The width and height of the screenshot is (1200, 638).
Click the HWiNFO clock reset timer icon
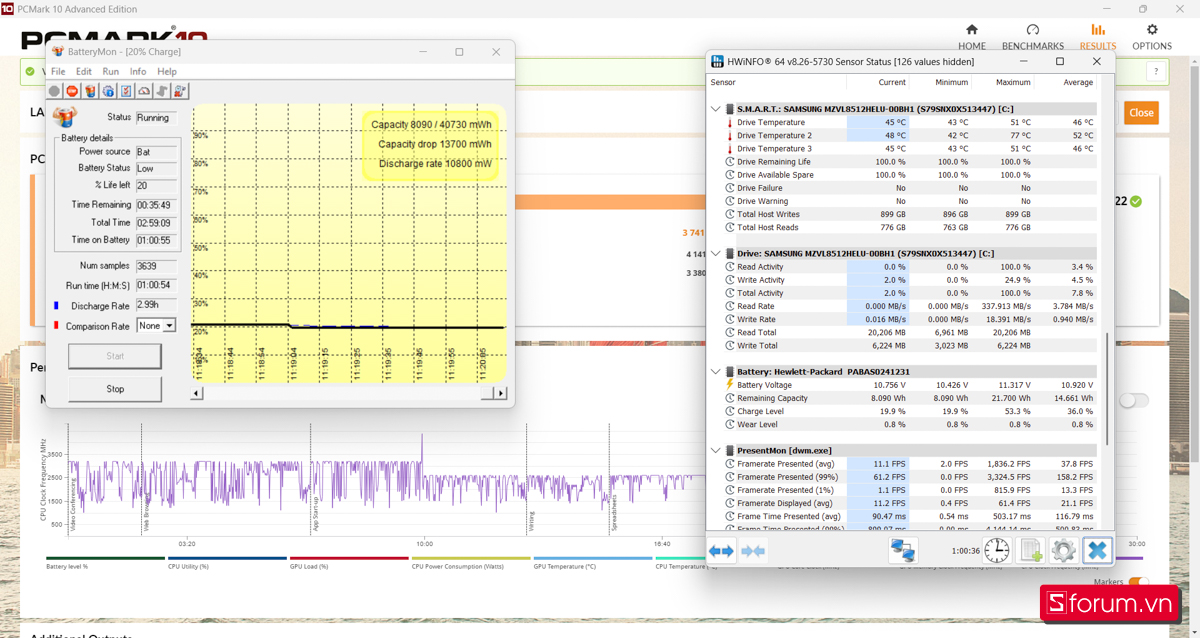tap(997, 550)
